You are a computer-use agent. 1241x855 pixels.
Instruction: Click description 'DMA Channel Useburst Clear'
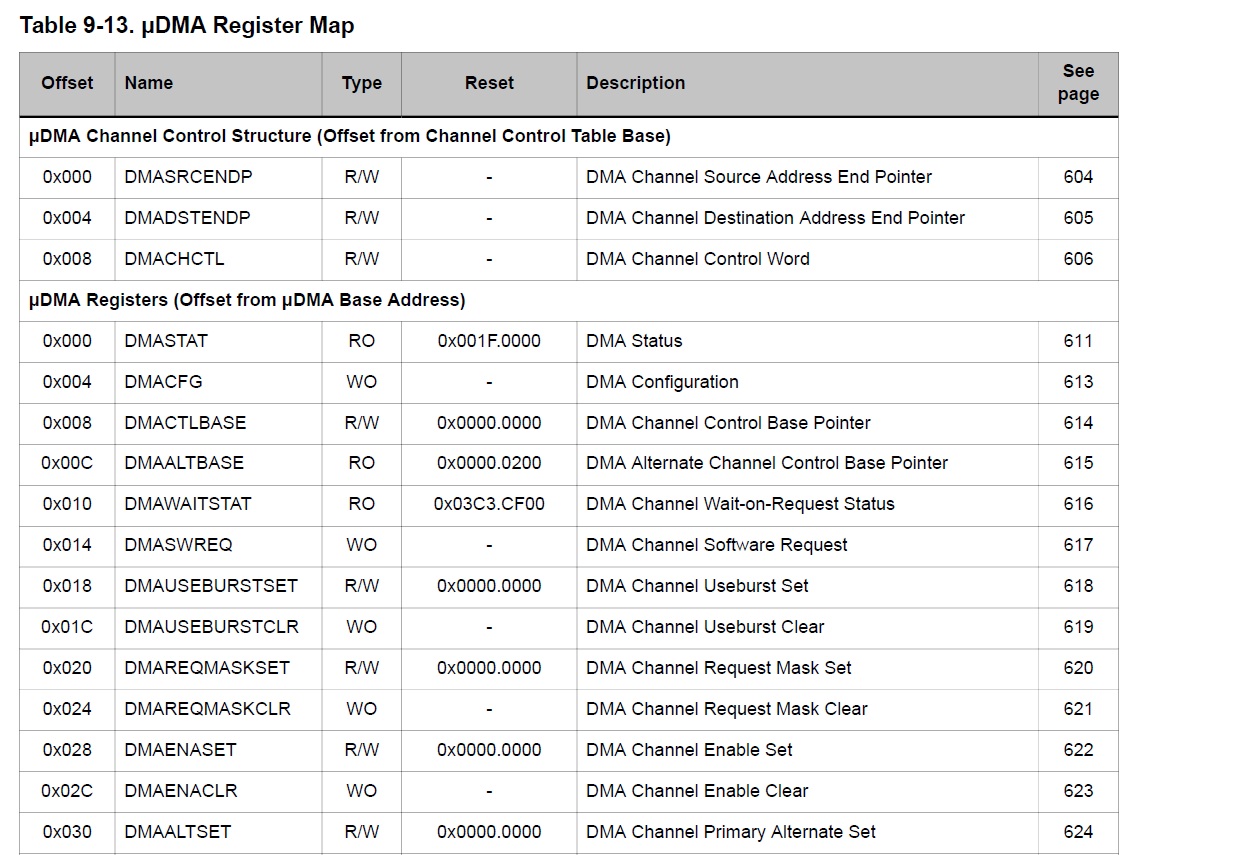point(705,627)
